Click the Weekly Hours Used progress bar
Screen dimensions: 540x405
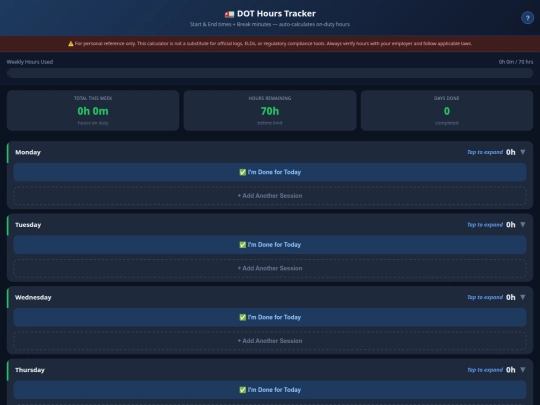click(x=270, y=73)
